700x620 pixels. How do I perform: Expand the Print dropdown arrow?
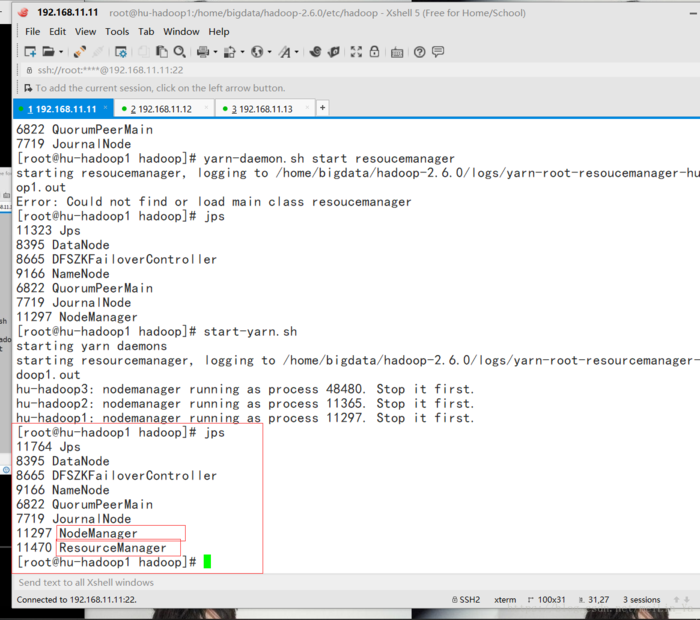click(x=215, y=52)
